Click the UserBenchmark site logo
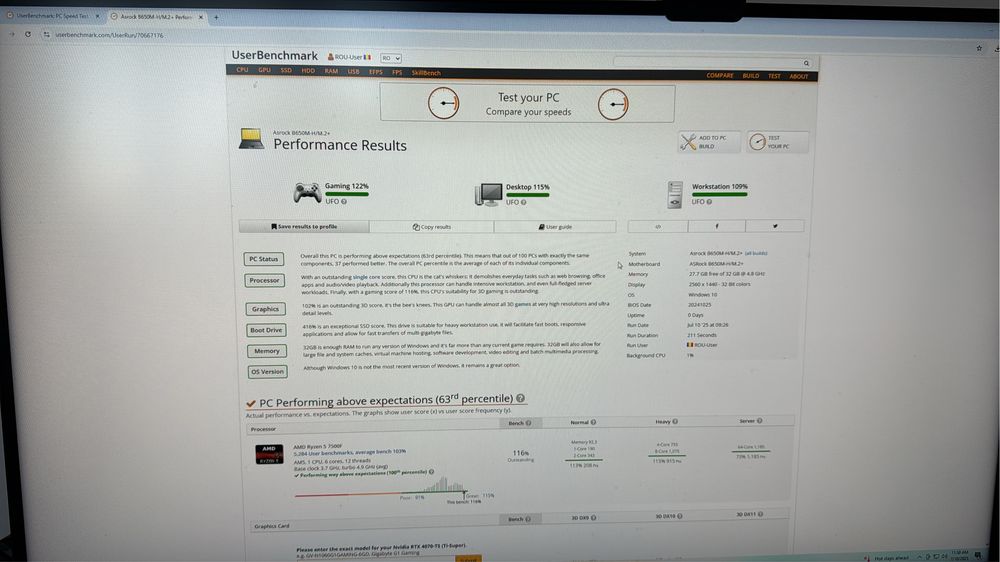 pyautogui.click(x=274, y=55)
